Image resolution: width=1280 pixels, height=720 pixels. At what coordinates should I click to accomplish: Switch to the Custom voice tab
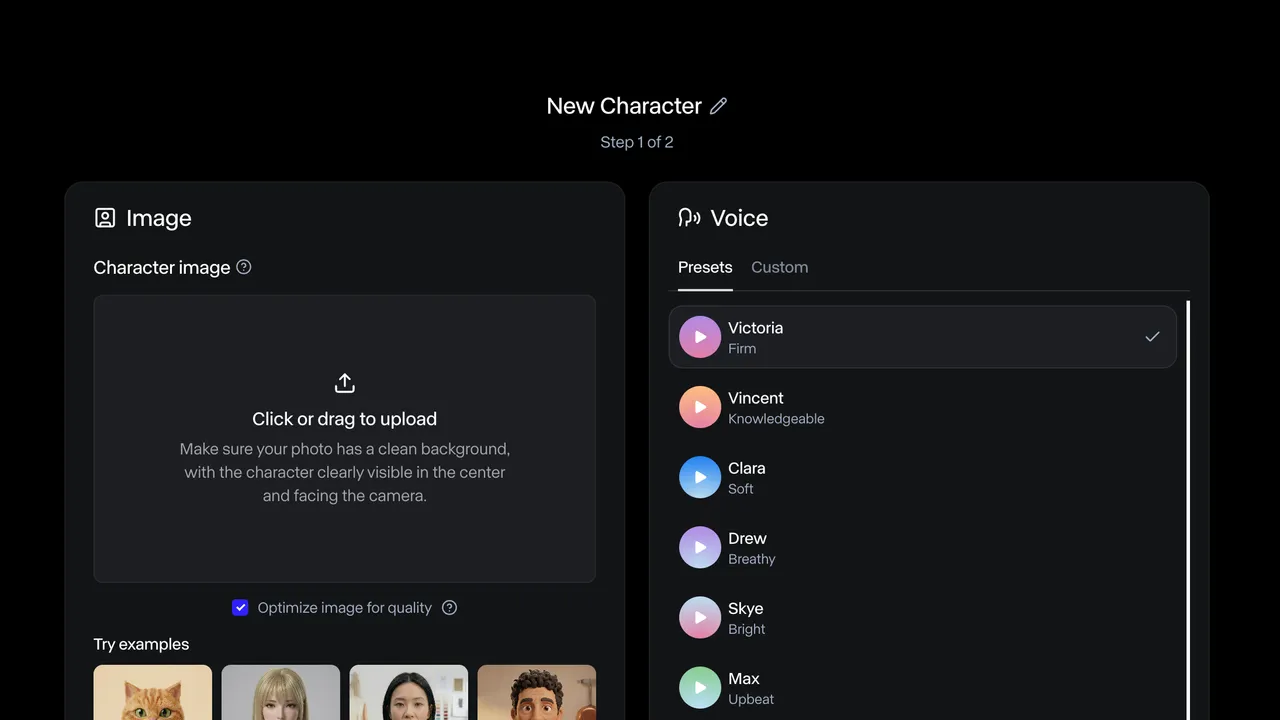pos(780,267)
